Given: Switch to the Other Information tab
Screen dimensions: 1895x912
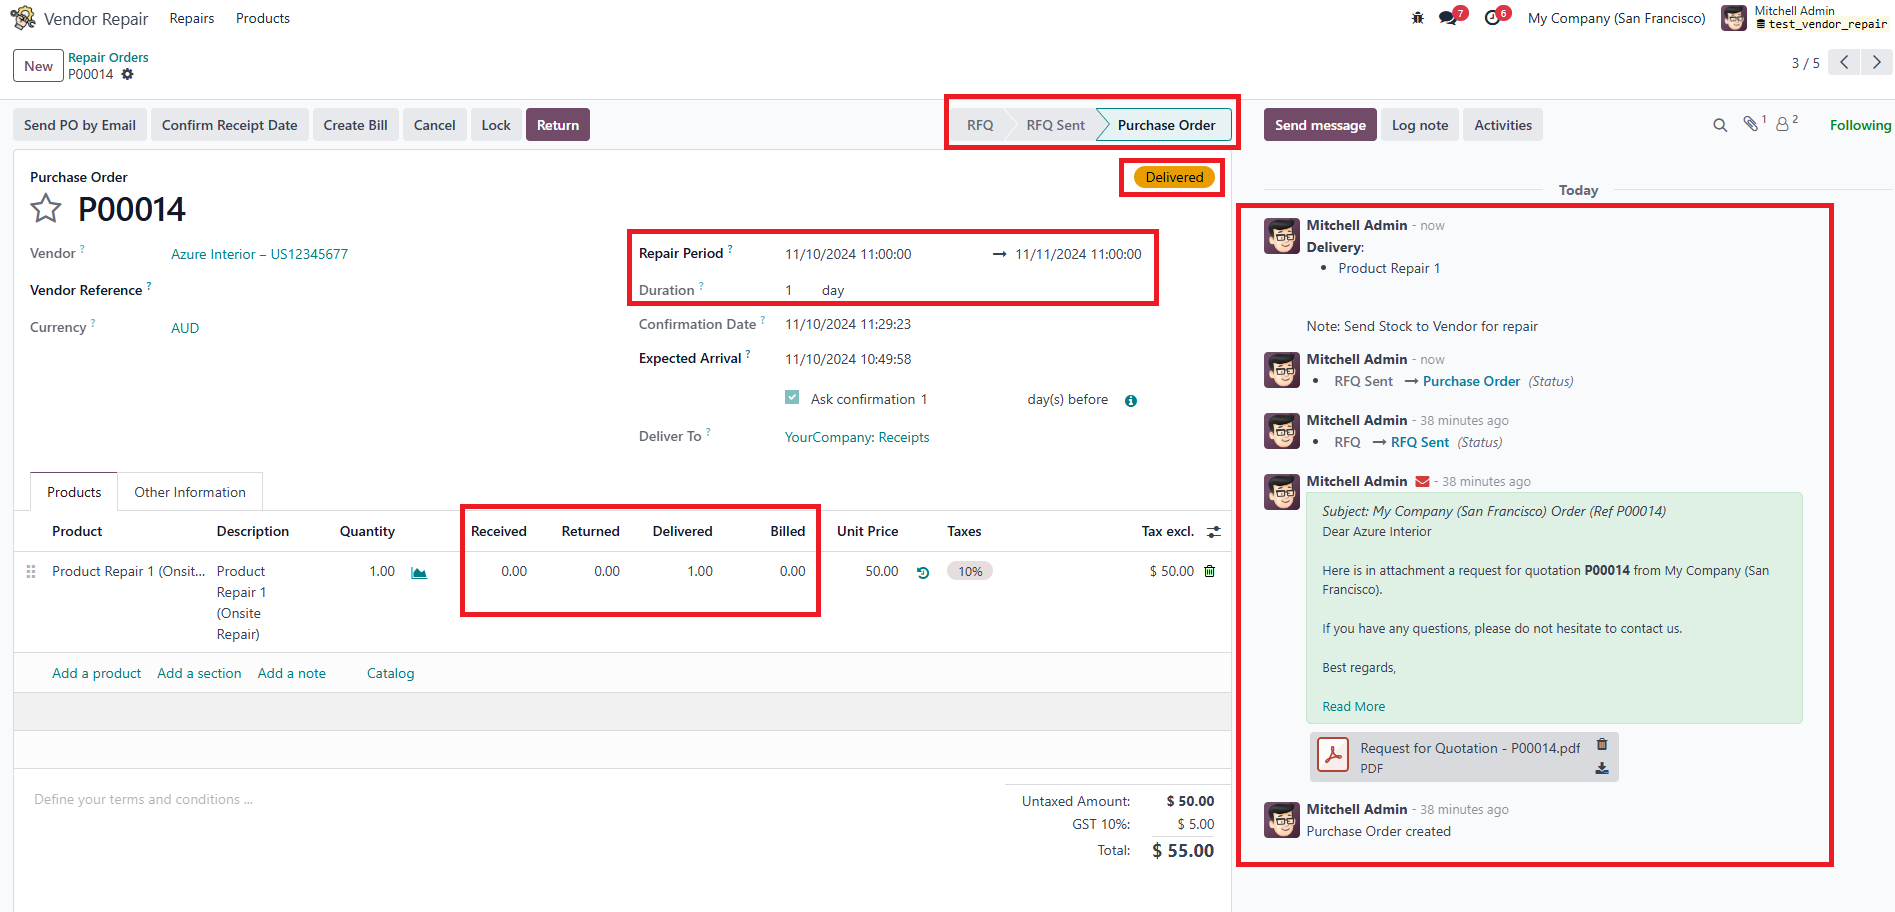Looking at the screenshot, I should 190,492.
